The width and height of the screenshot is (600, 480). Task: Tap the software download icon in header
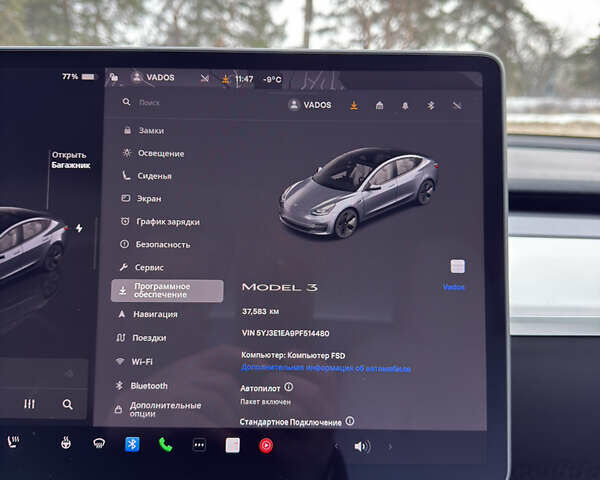[x=353, y=105]
